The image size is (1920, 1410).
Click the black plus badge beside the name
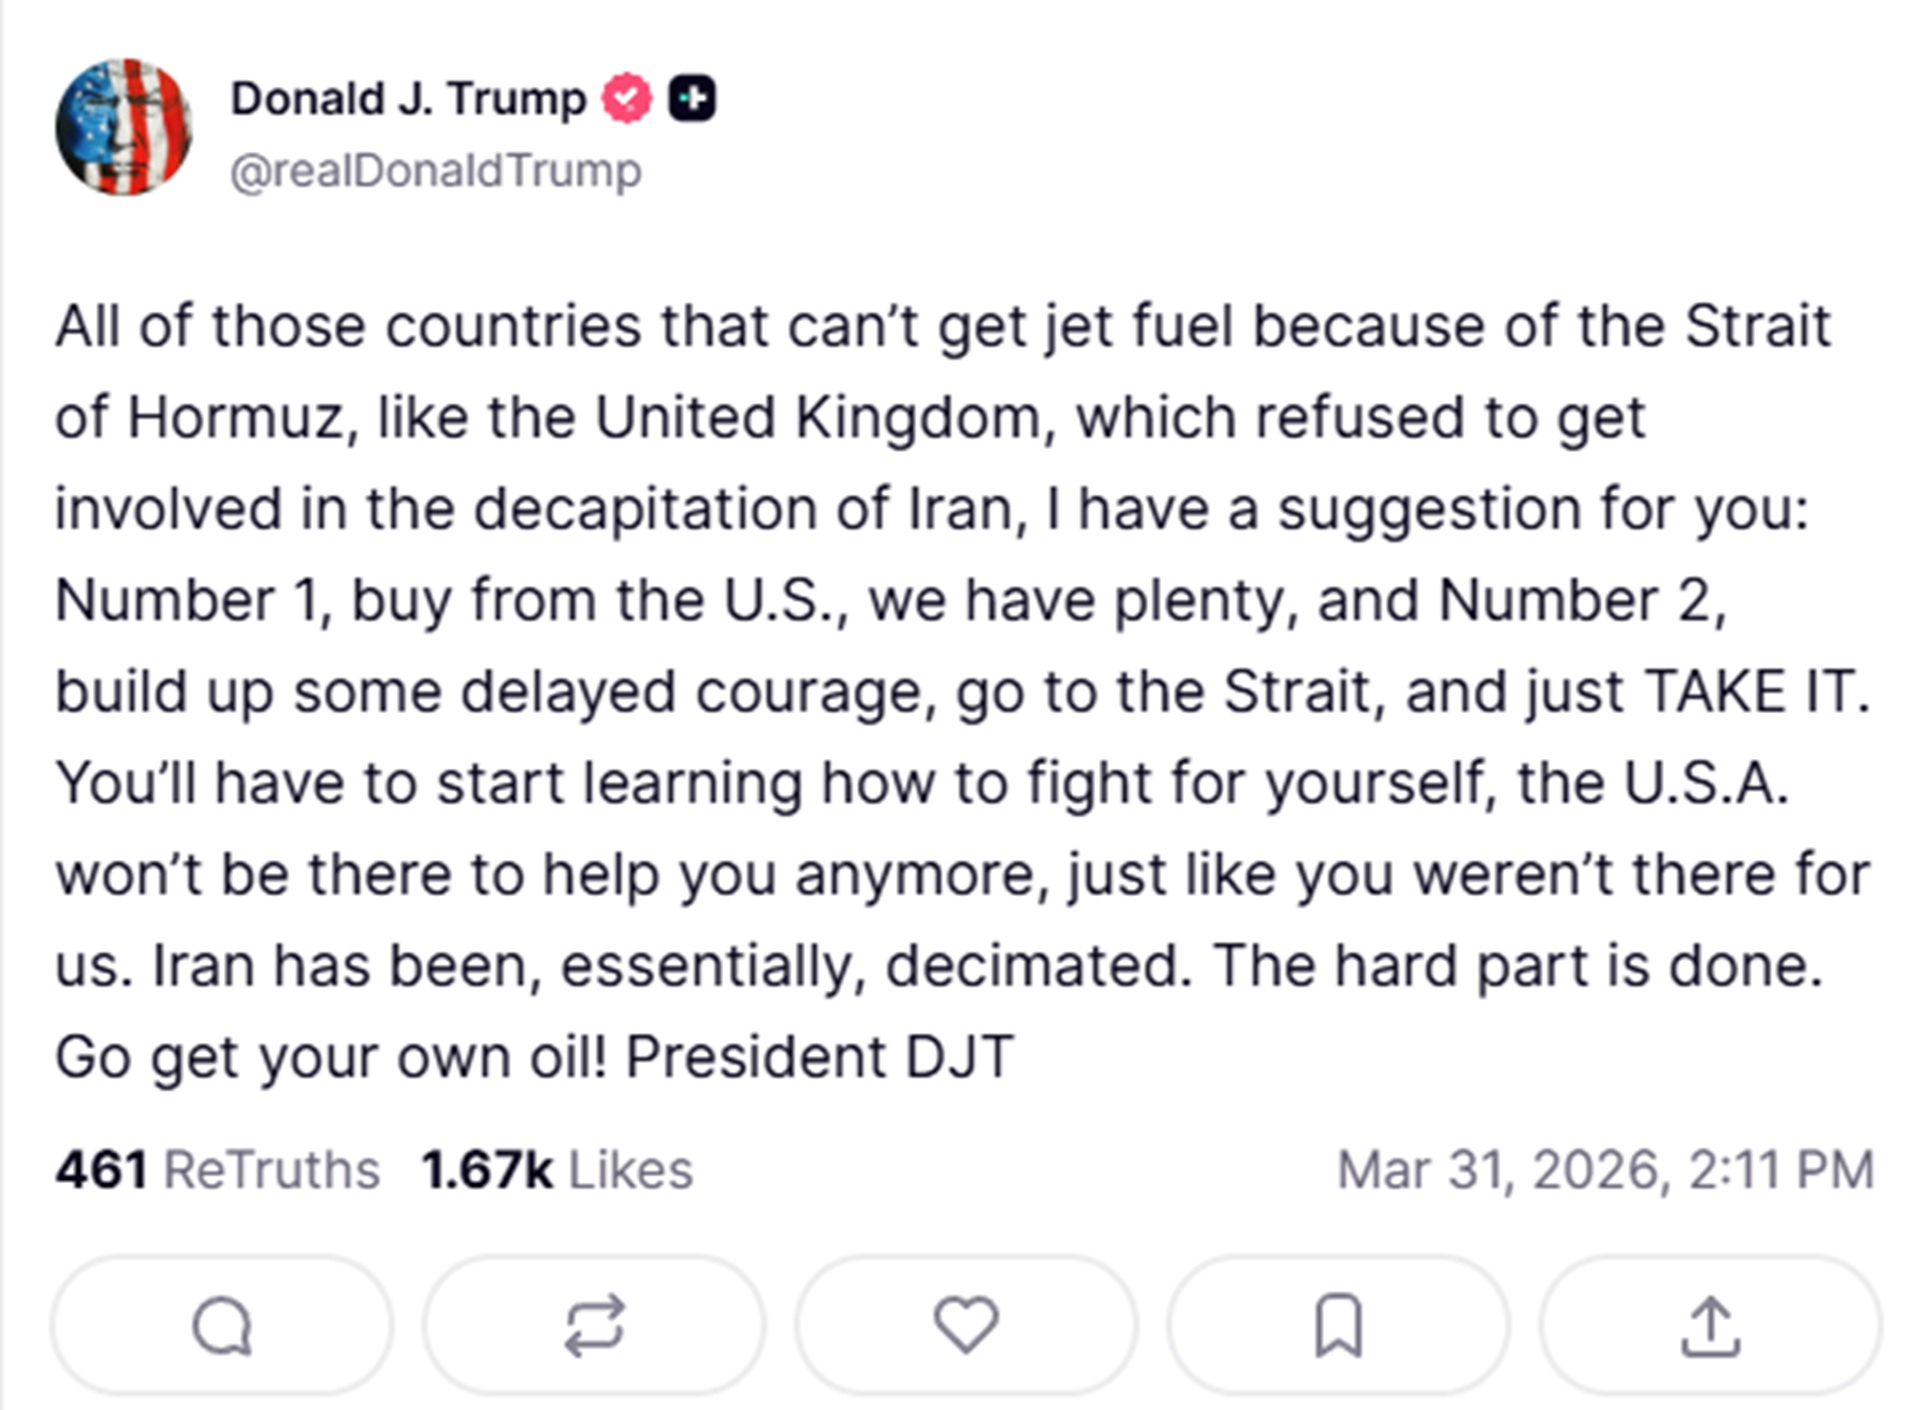[x=692, y=98]
